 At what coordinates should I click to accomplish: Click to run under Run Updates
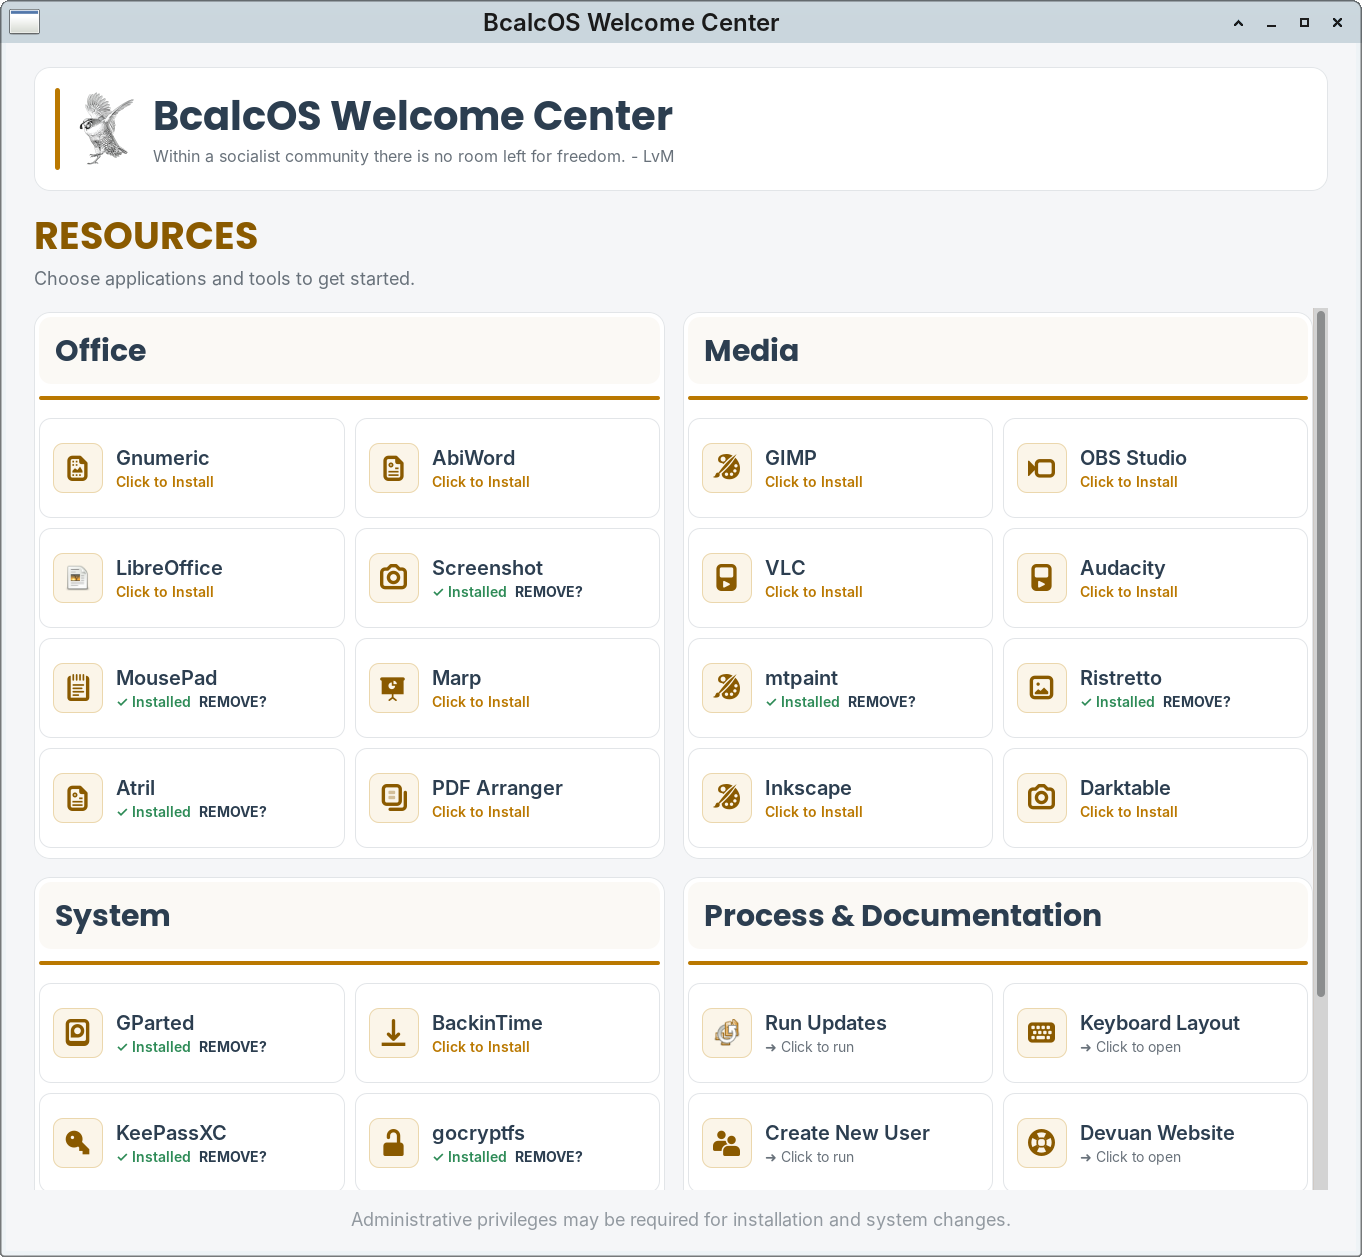(810, 1047)
